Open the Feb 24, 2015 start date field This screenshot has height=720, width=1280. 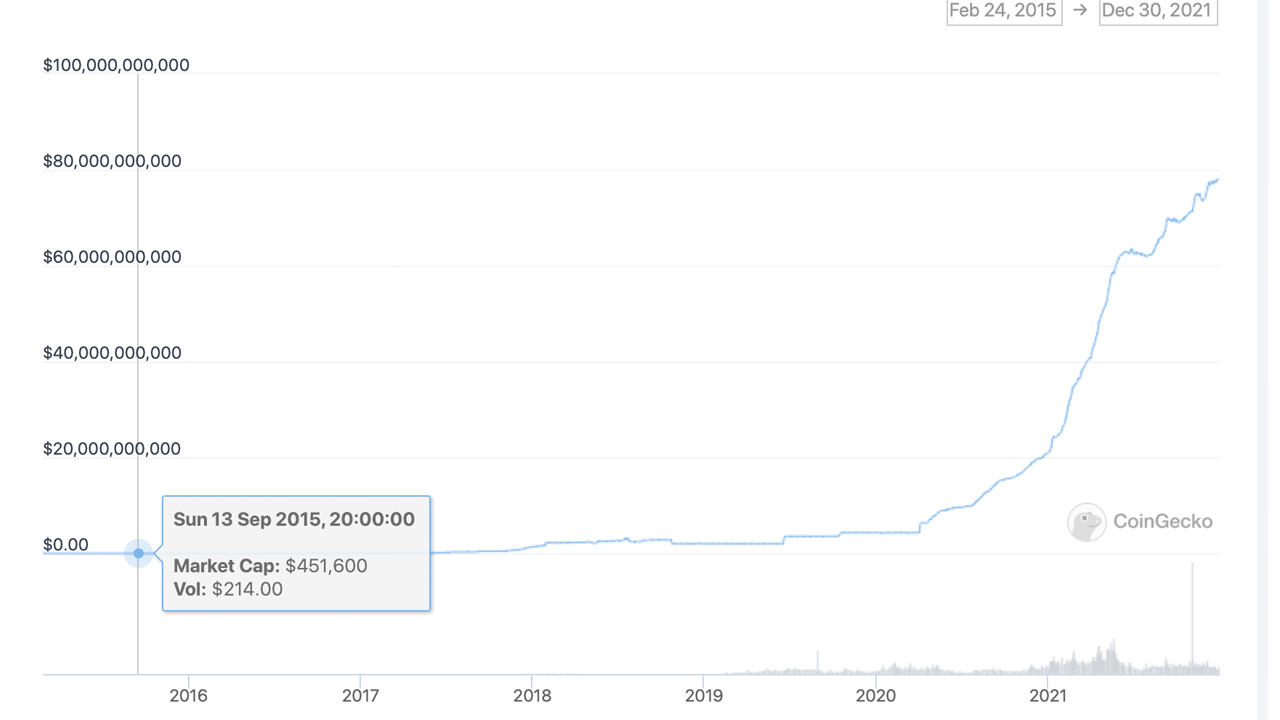click(x=1004, y=11)
